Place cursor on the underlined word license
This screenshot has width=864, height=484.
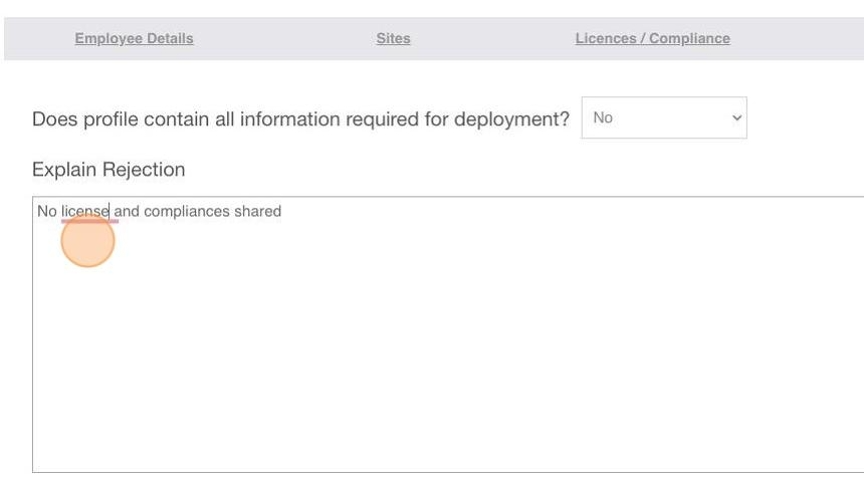pyautogui.click(x=85, y=211)
